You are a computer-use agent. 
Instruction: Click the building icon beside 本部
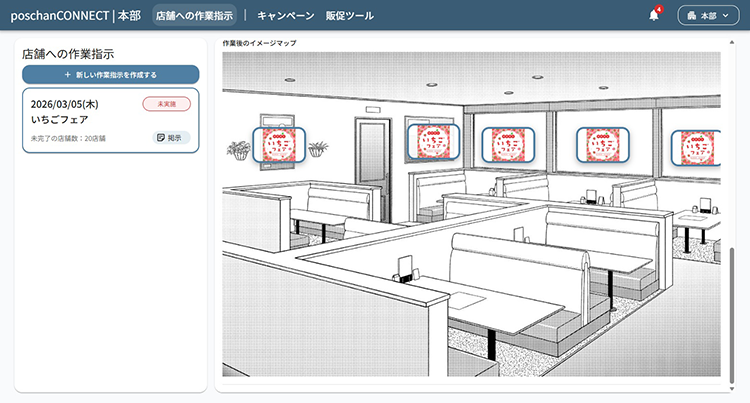(x=691, y=16)
